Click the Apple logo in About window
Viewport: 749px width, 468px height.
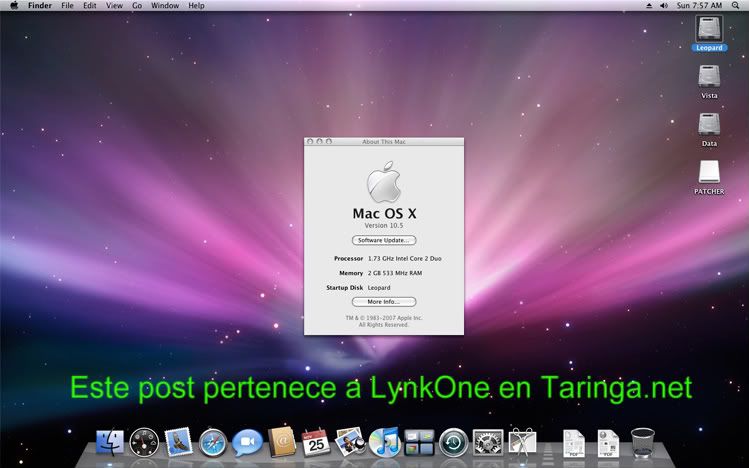(384, 181)
